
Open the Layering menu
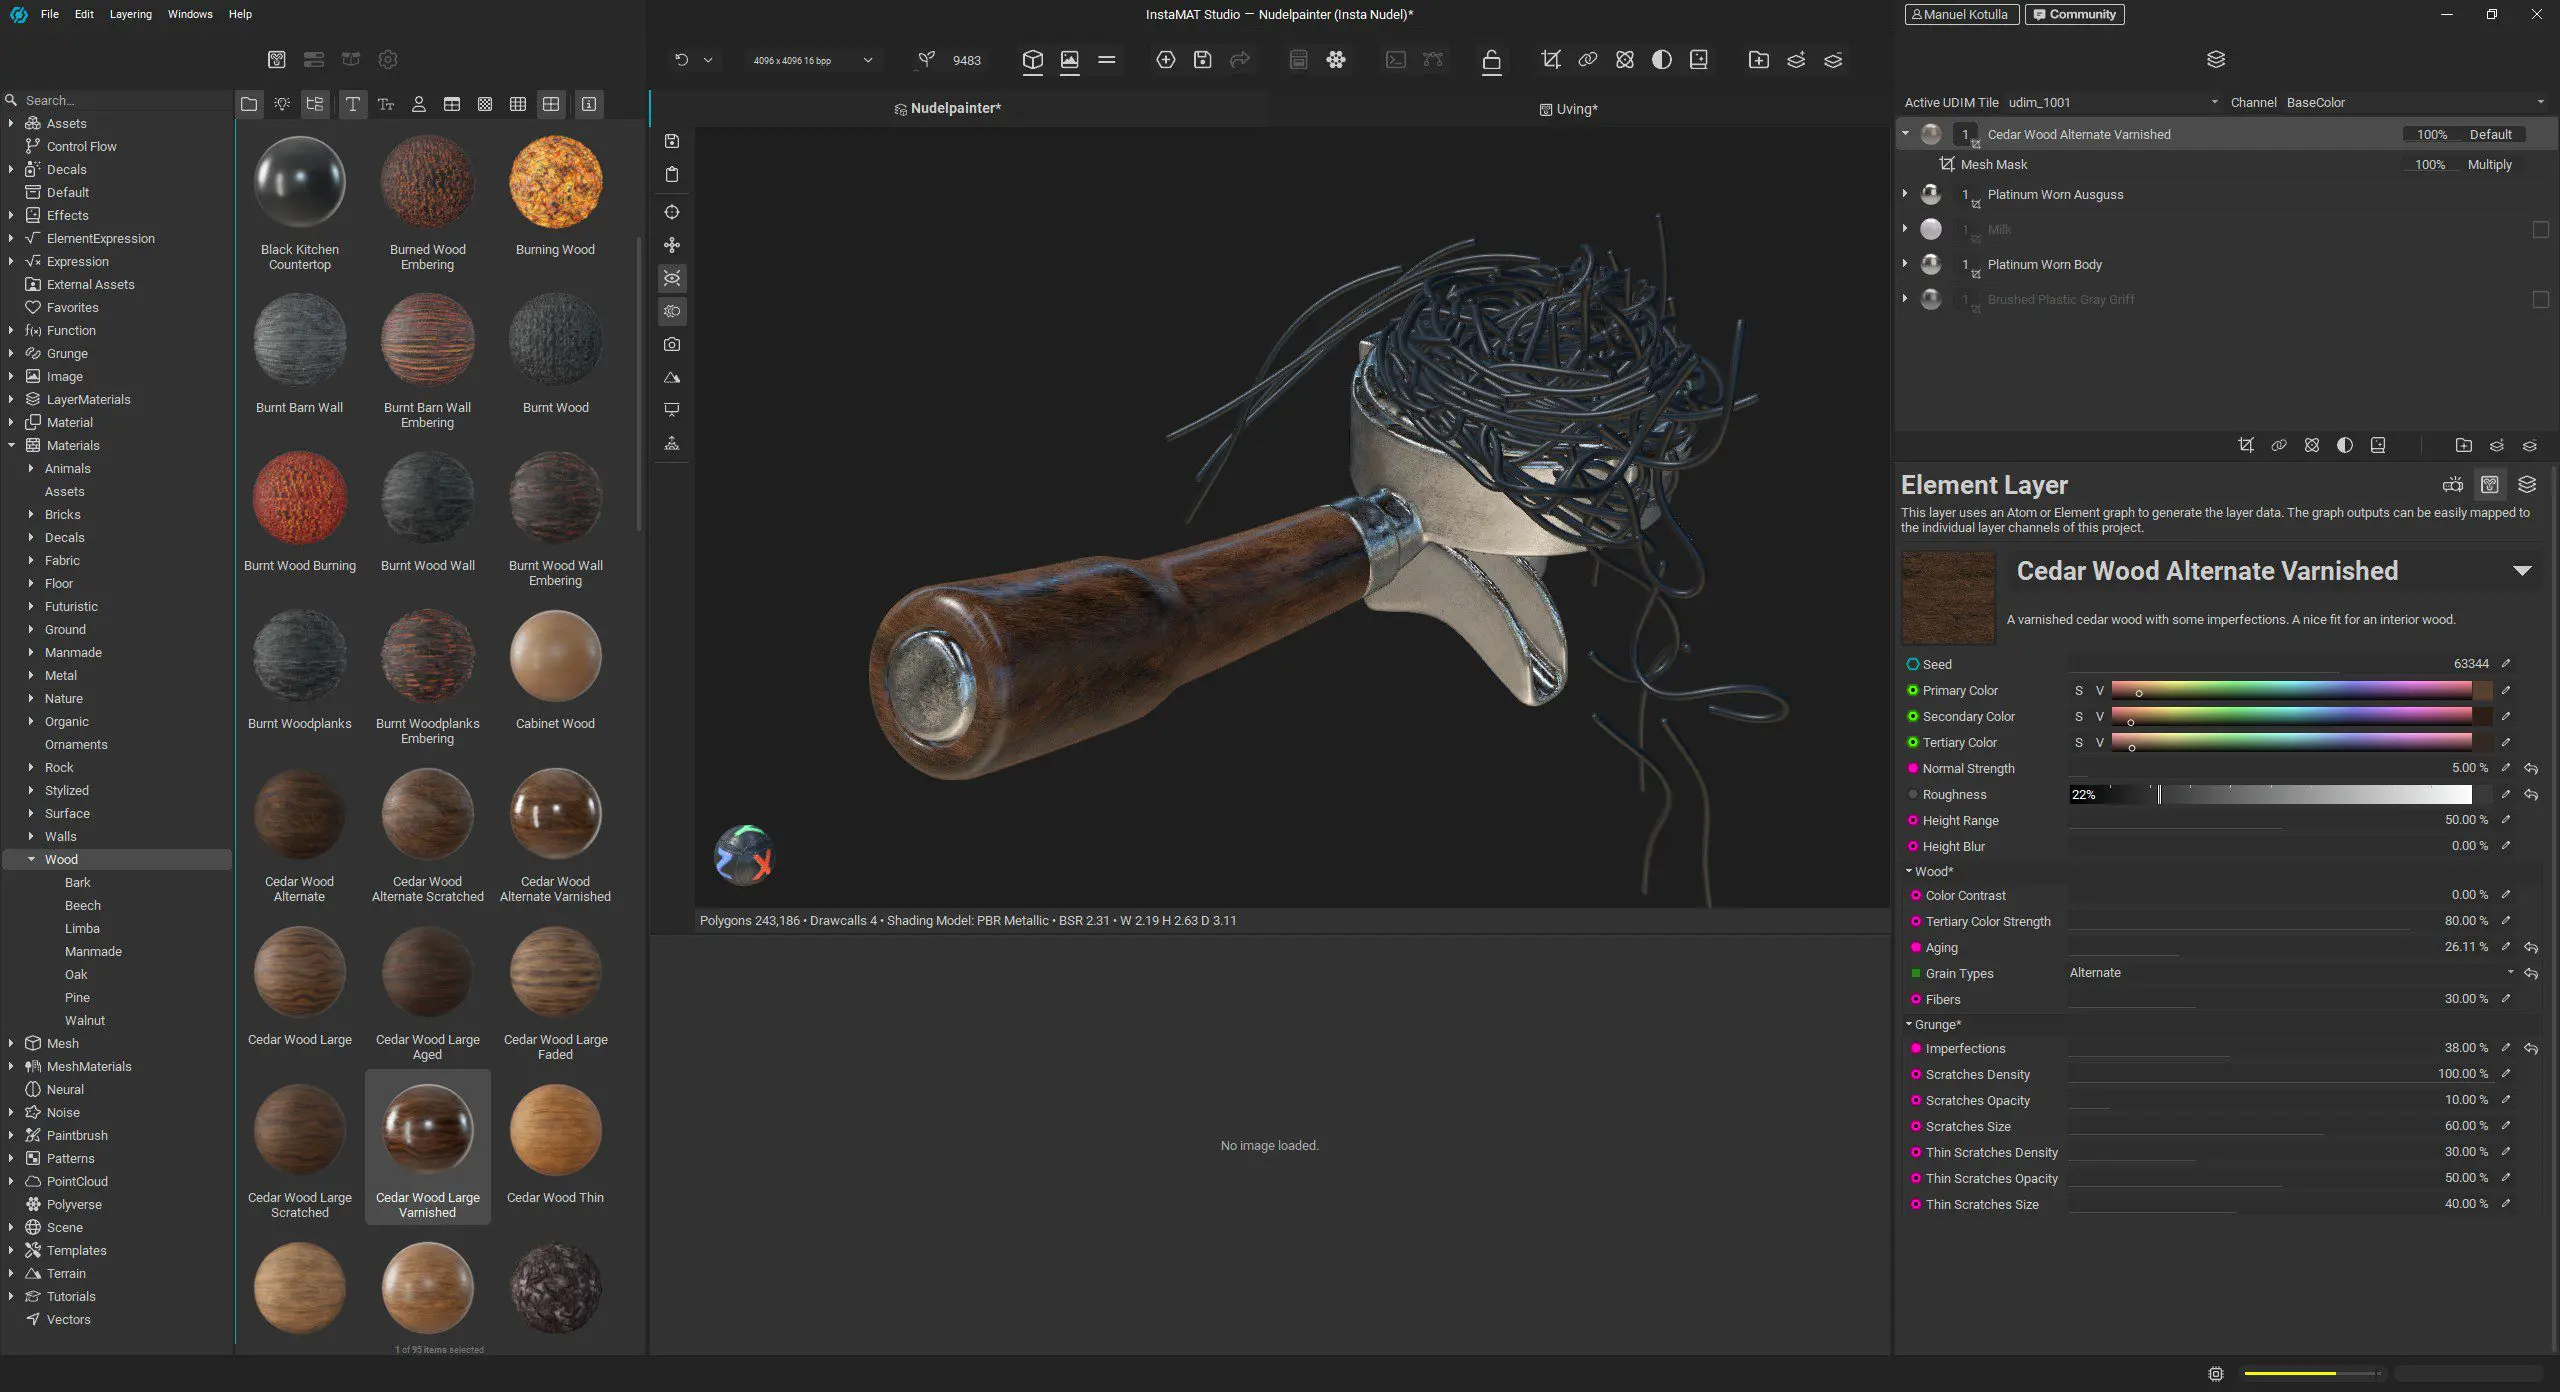pos(131,14)
